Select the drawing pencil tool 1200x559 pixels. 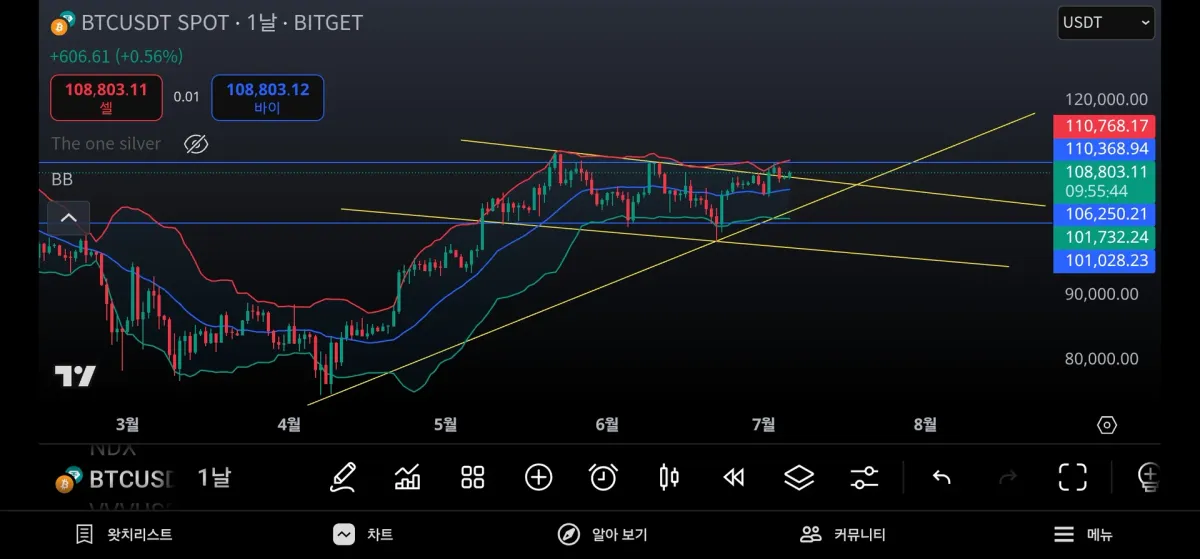343,477
